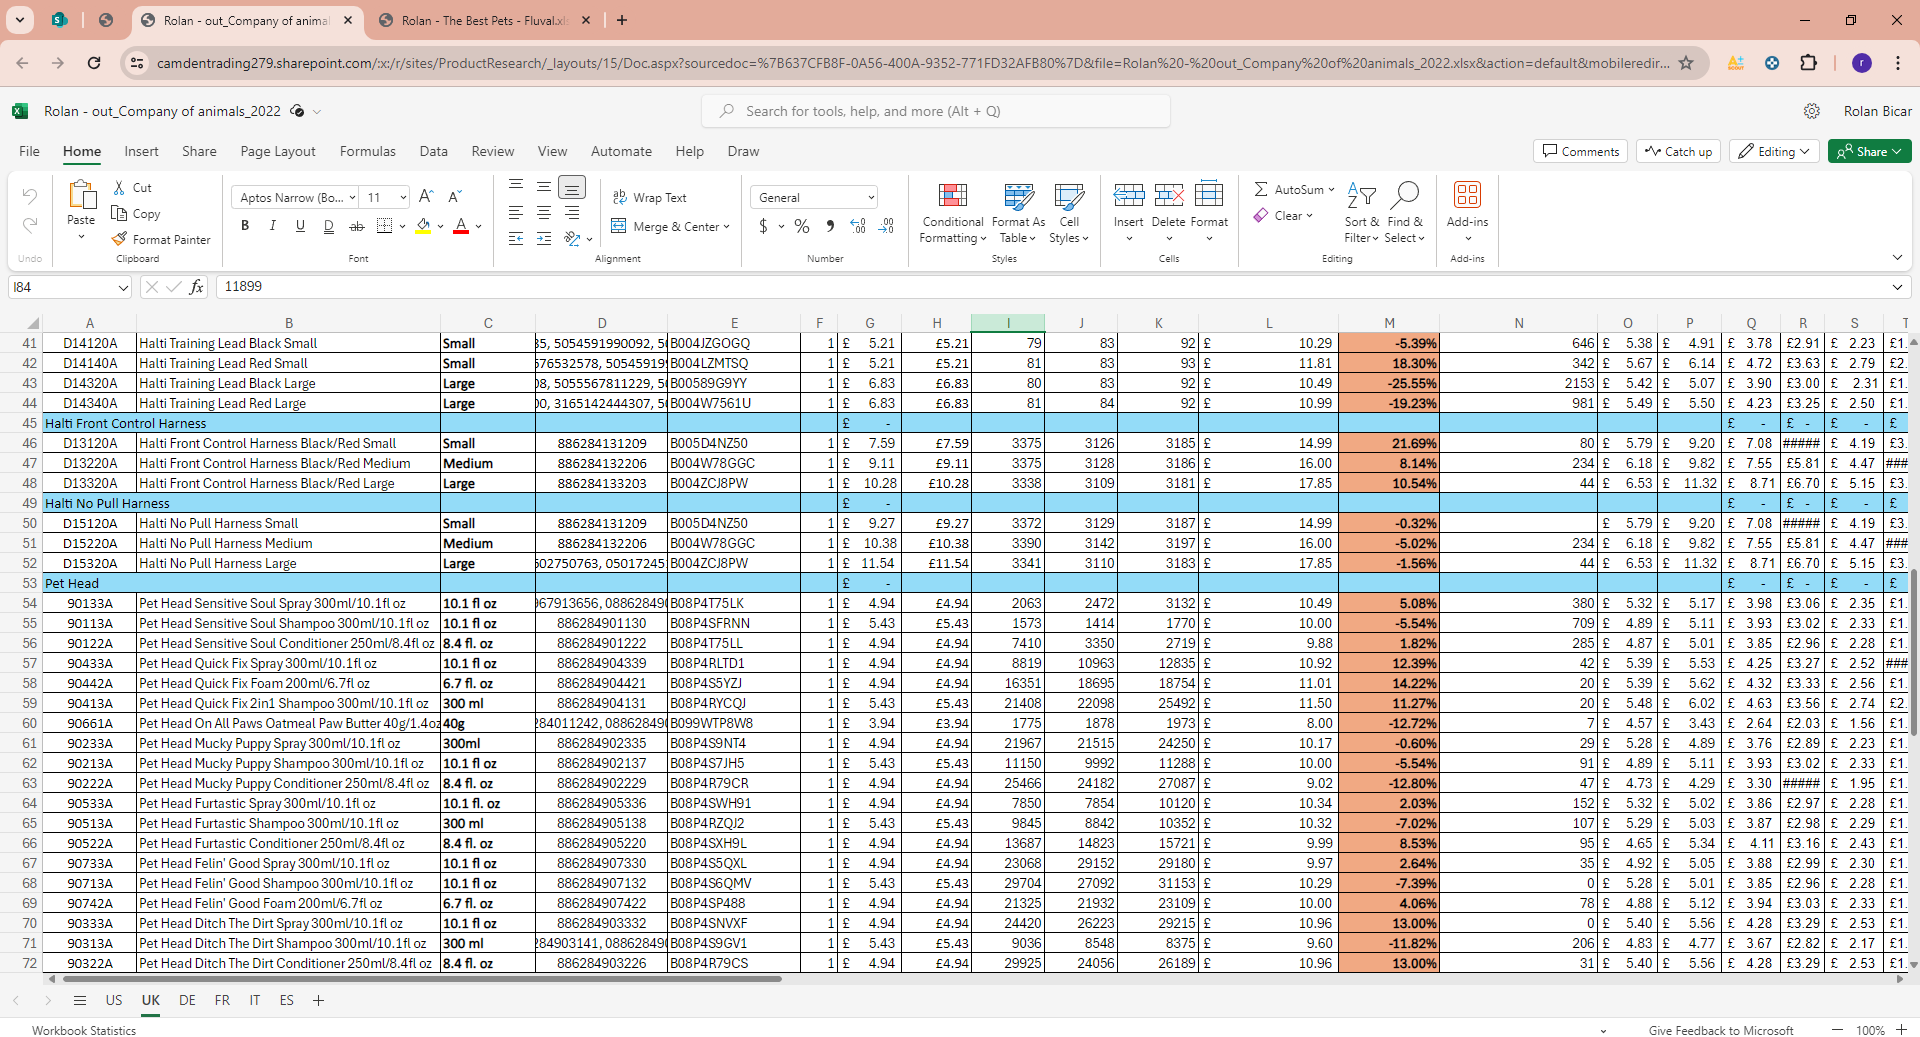The width and height of the screenshot is (1920, 1037).
Task: Toggle Italic text formatting
Action: (x=272, y=226)
